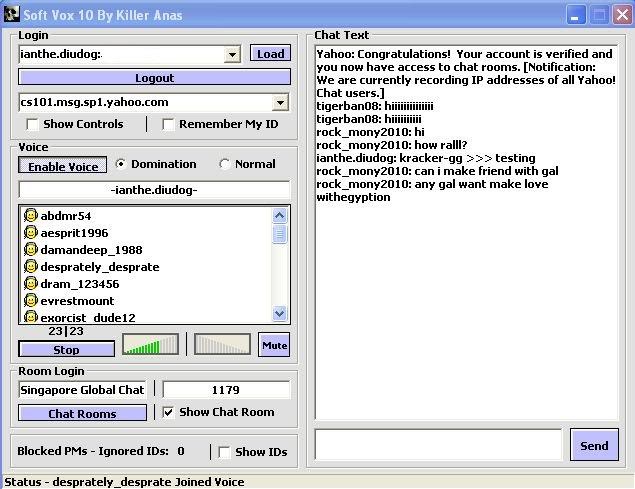The image size is (635, 489).
Task: Select the Domination voice mode radio button
Action: pos(120,164)
